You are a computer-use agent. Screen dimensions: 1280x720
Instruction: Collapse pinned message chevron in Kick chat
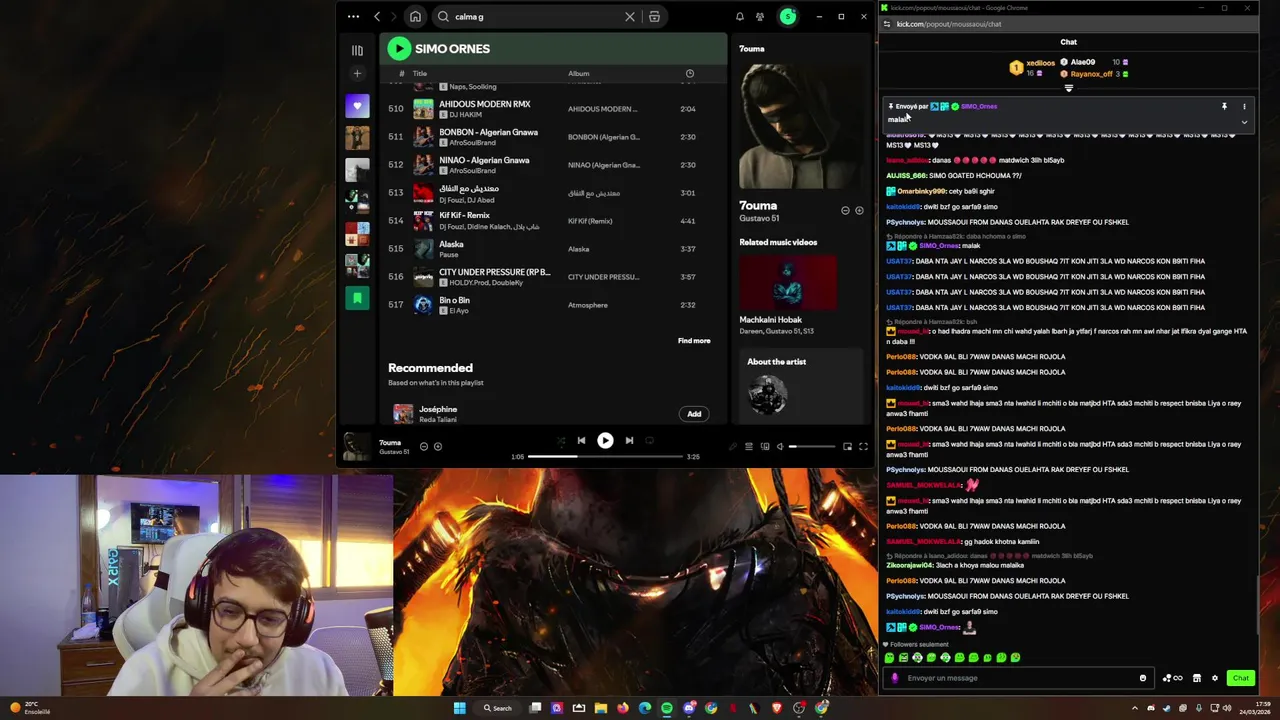(1244, 122)
